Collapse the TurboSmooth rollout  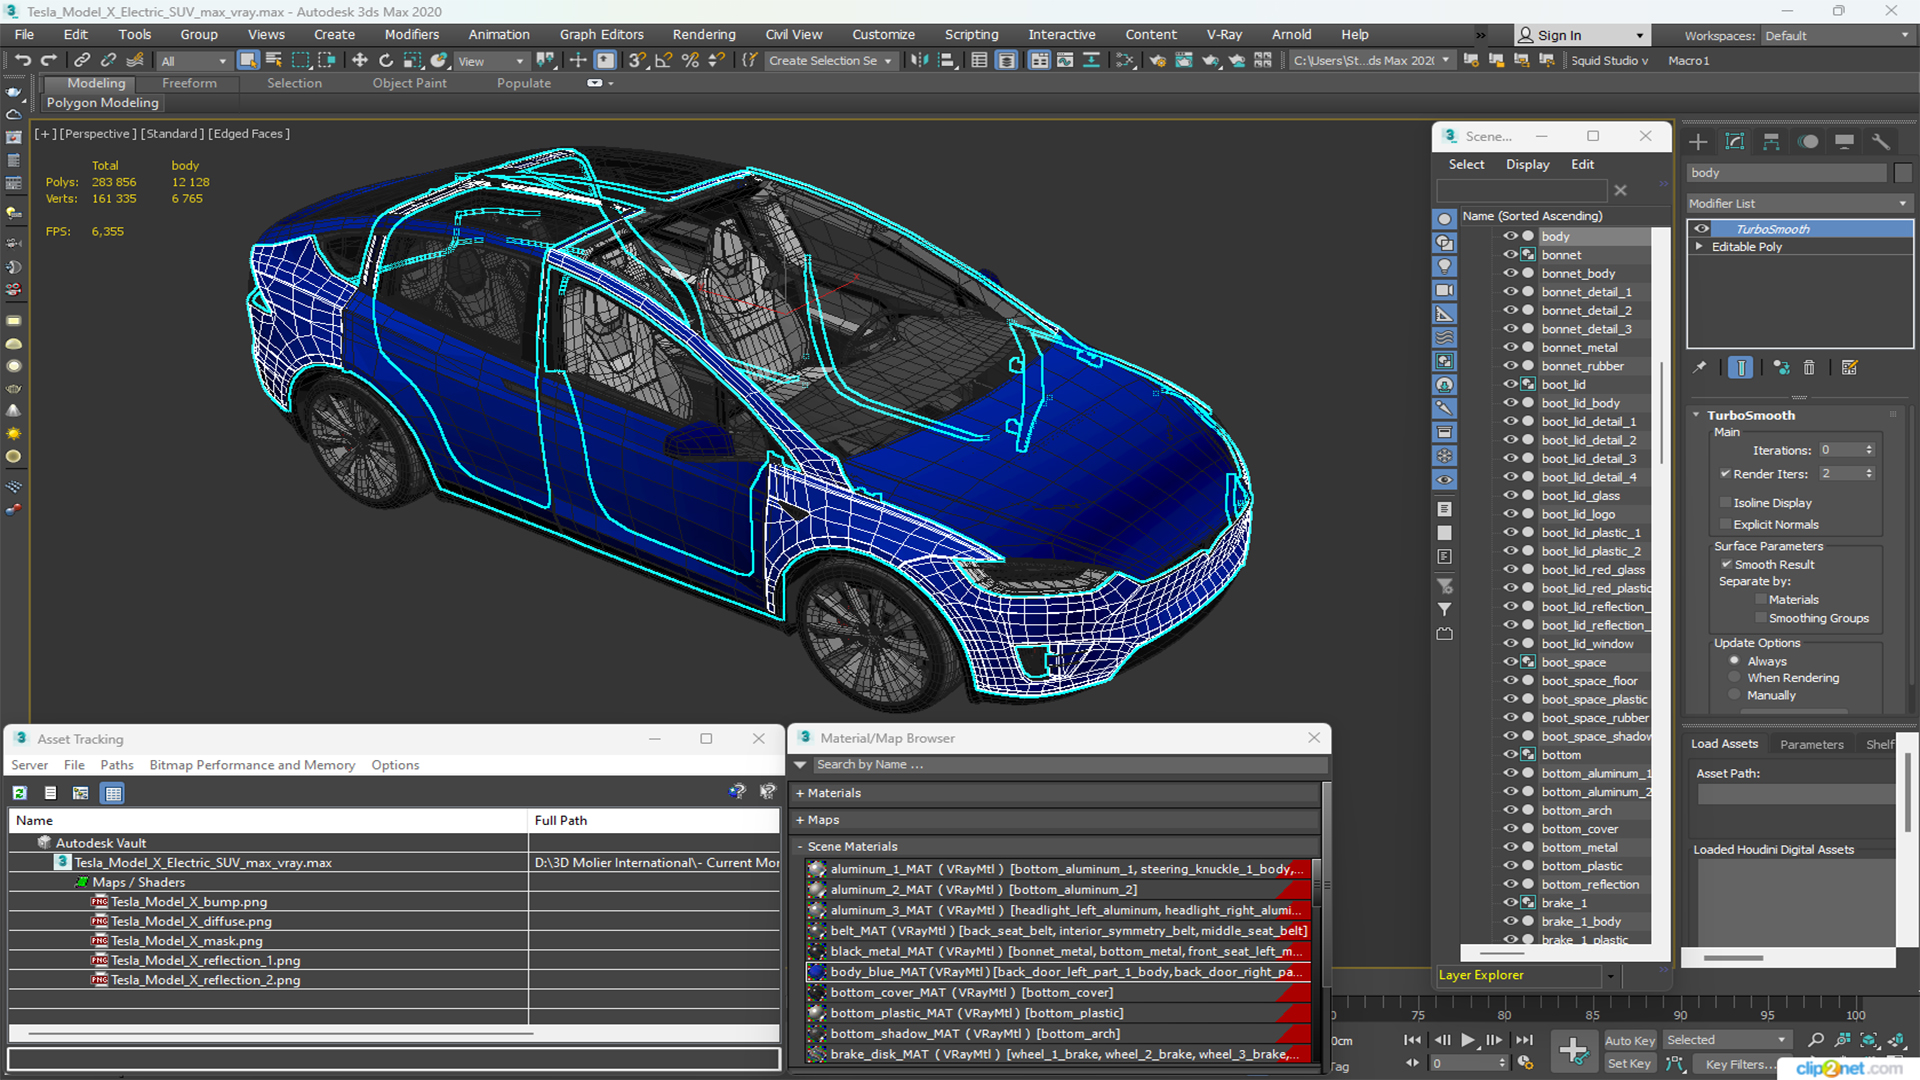point(1696,415)
